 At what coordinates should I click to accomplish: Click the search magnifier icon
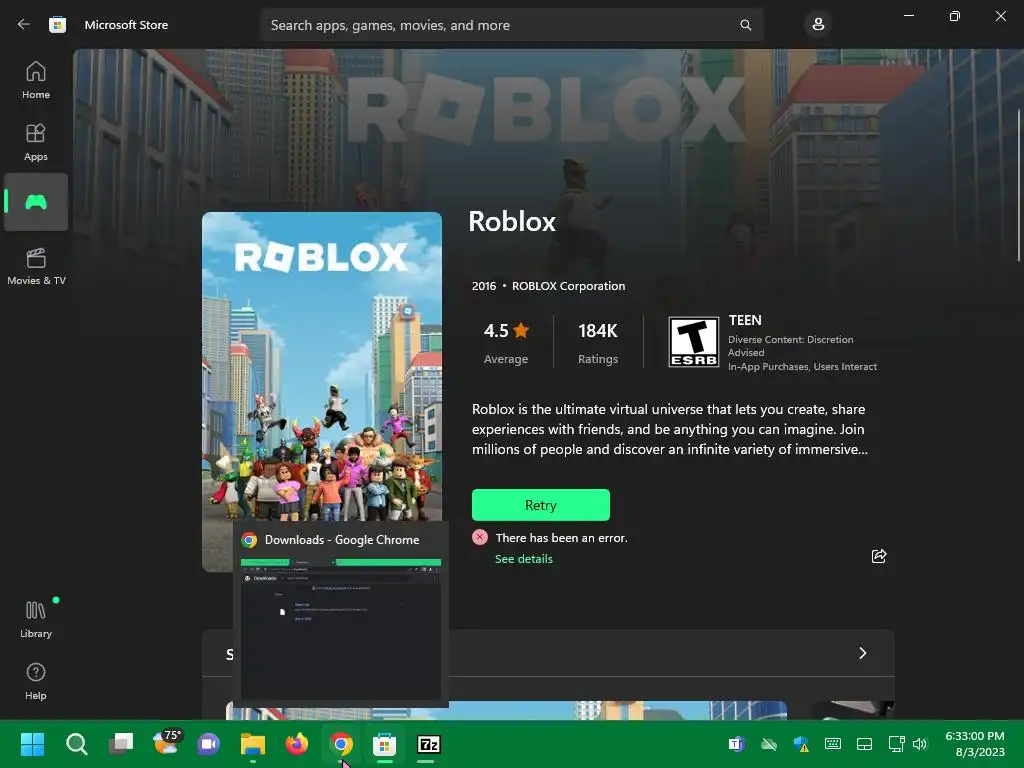[x=745, y=25]
